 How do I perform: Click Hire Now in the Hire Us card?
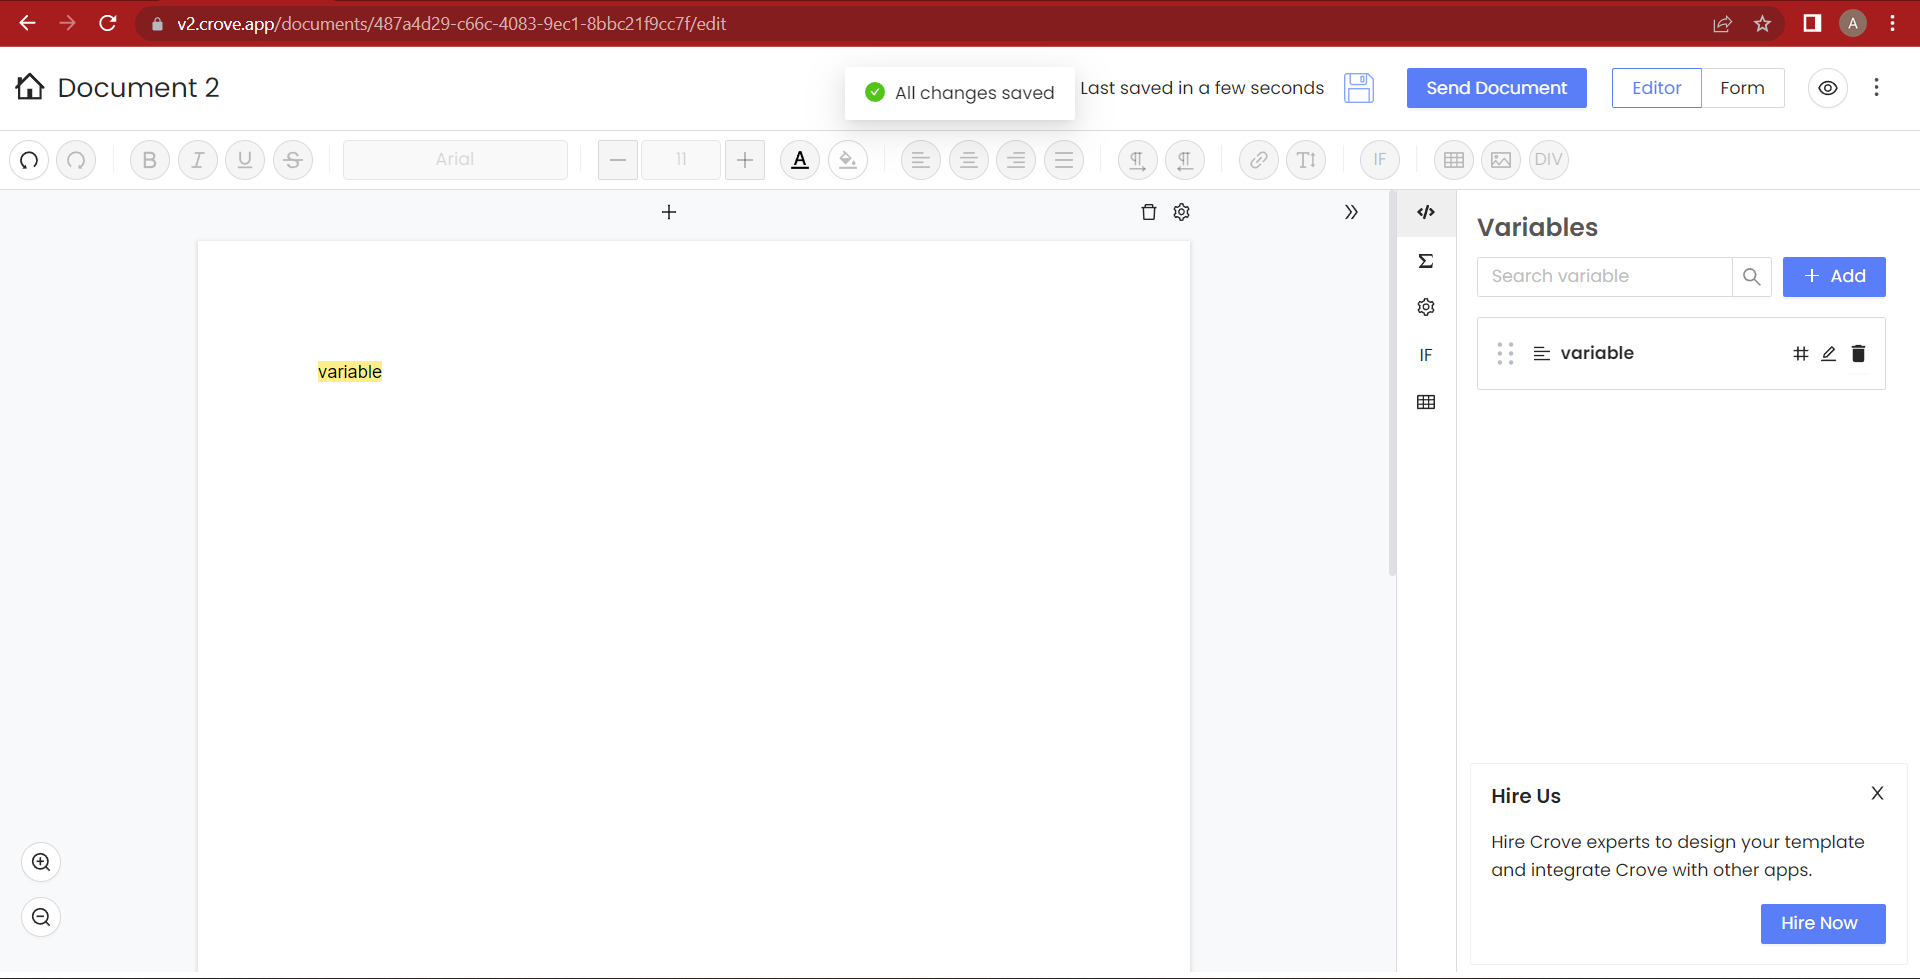pyautogui.click(x=1821, y=924)
